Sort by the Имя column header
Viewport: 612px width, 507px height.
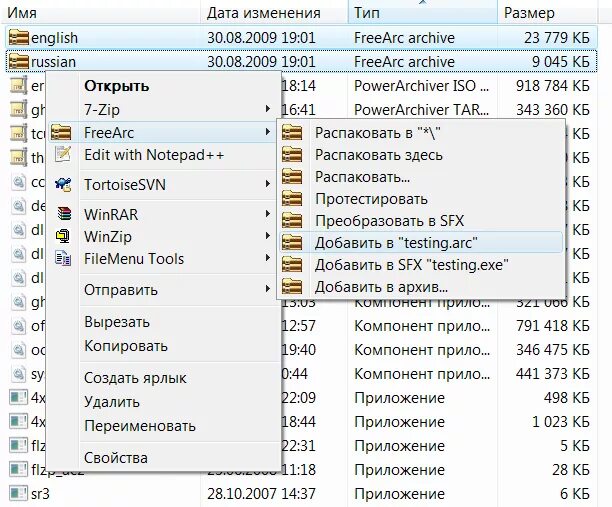[x=101, y=12]
